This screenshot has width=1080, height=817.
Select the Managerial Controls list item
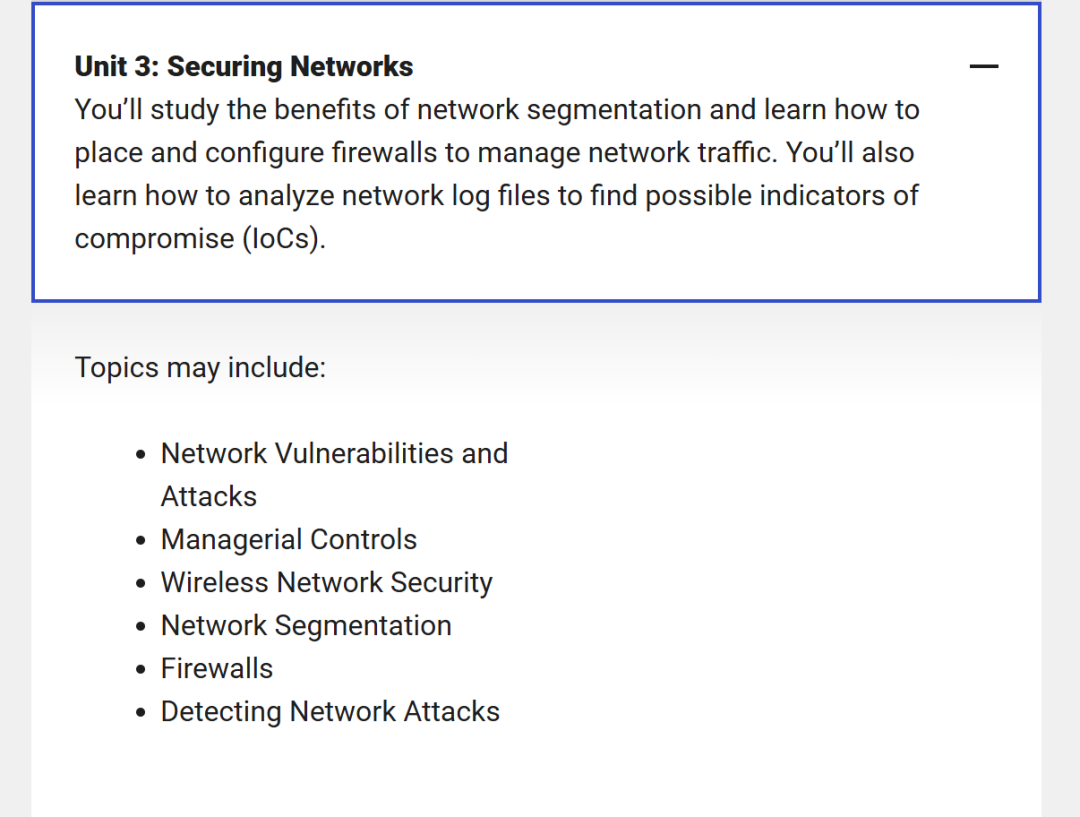pyautogui.click(x=289, y=539)
